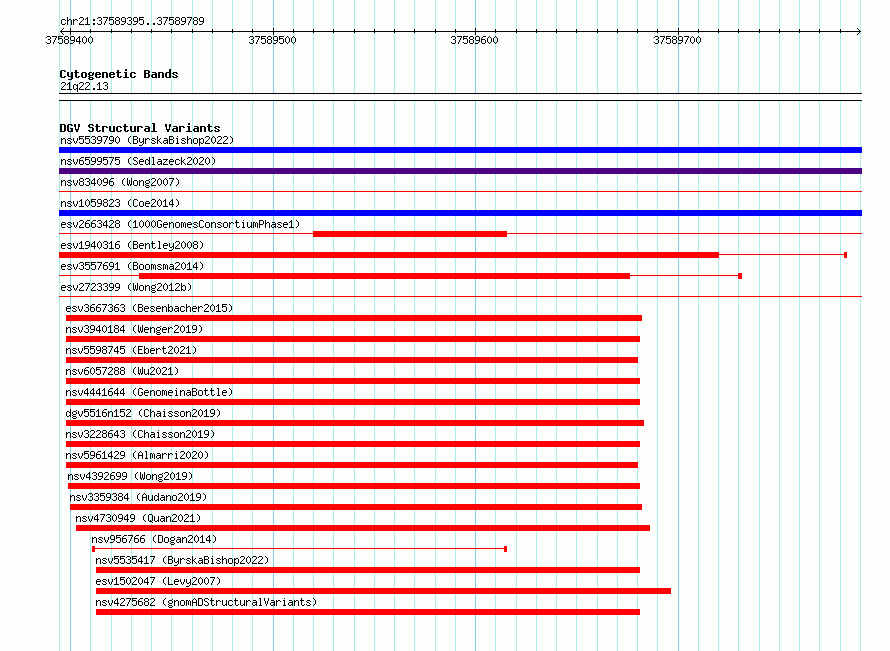The width and height of the screenshot is (890, 651).
Task: Open variant esv3667363 (Besenbacher2015) label
Action: (x=149, y=308)
